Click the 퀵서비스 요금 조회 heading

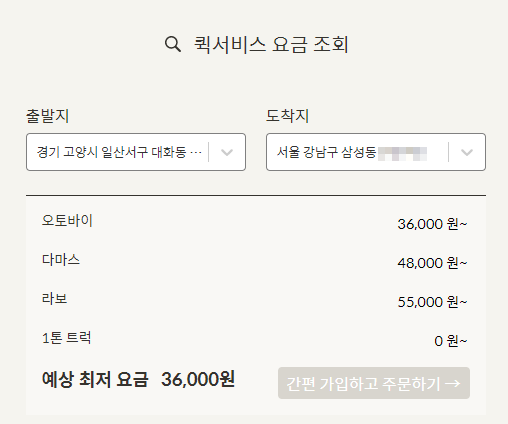pyautogui.click(x=271, y=44)
